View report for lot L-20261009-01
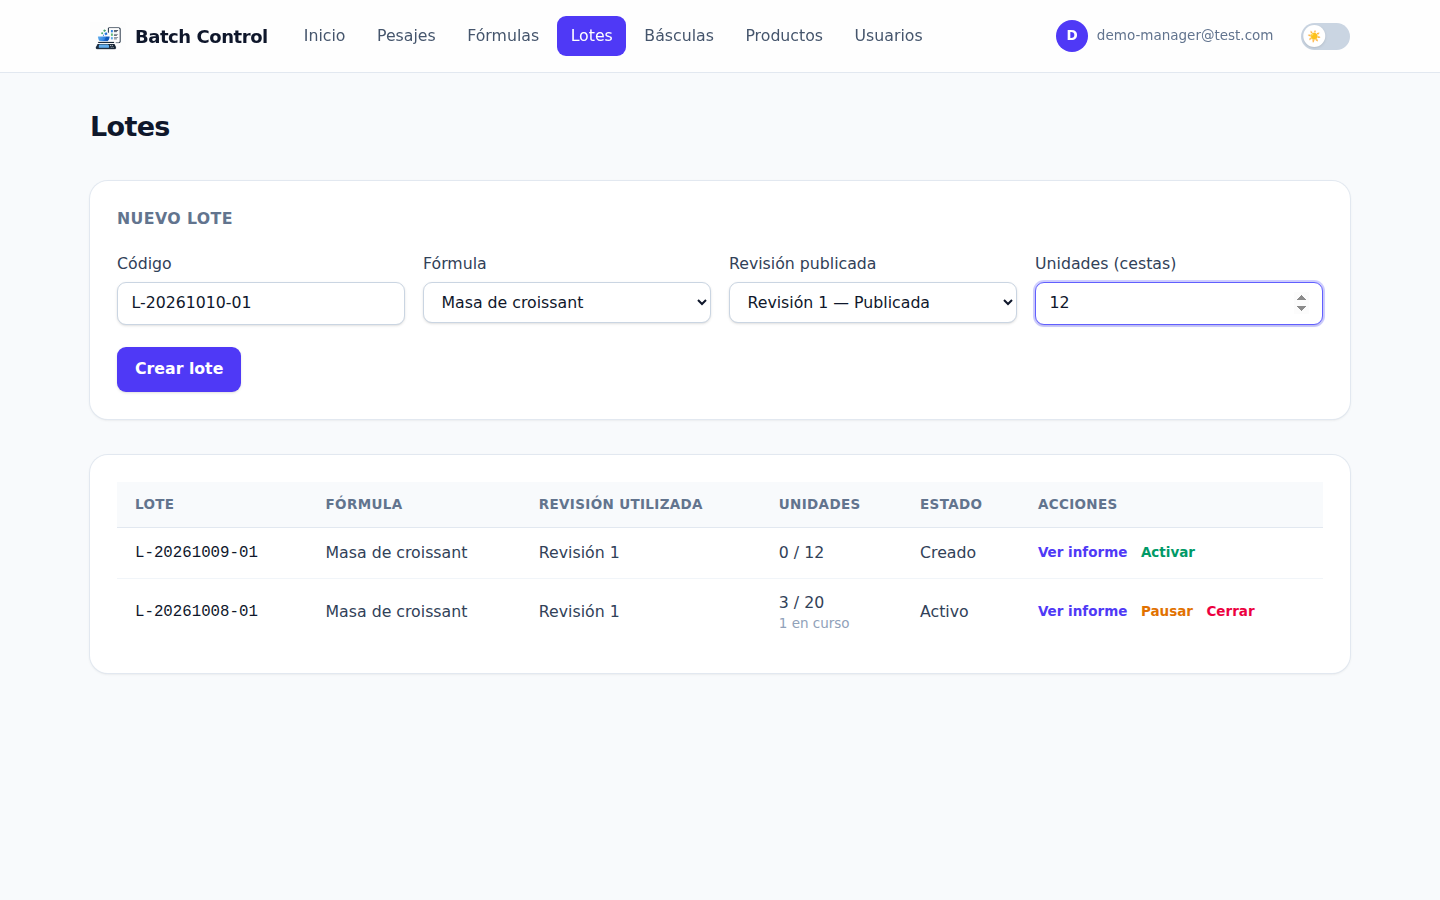 (1082, 552)
